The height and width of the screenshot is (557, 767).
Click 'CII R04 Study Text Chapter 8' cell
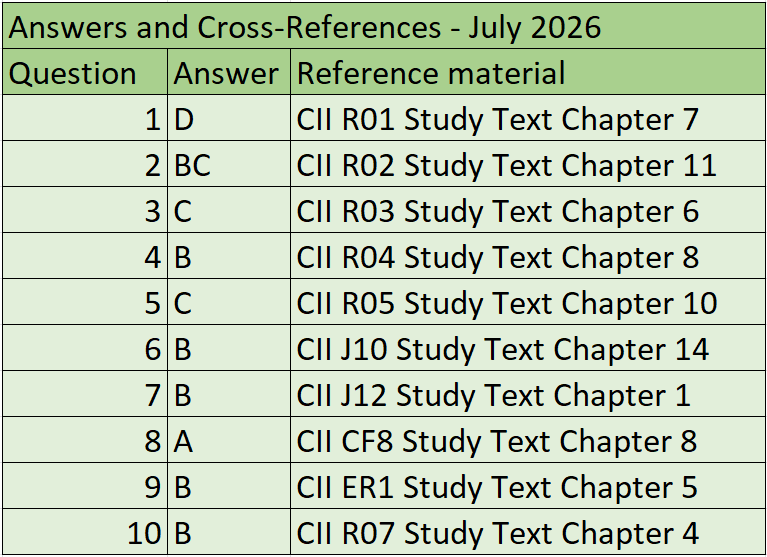(x=528, y=256)
